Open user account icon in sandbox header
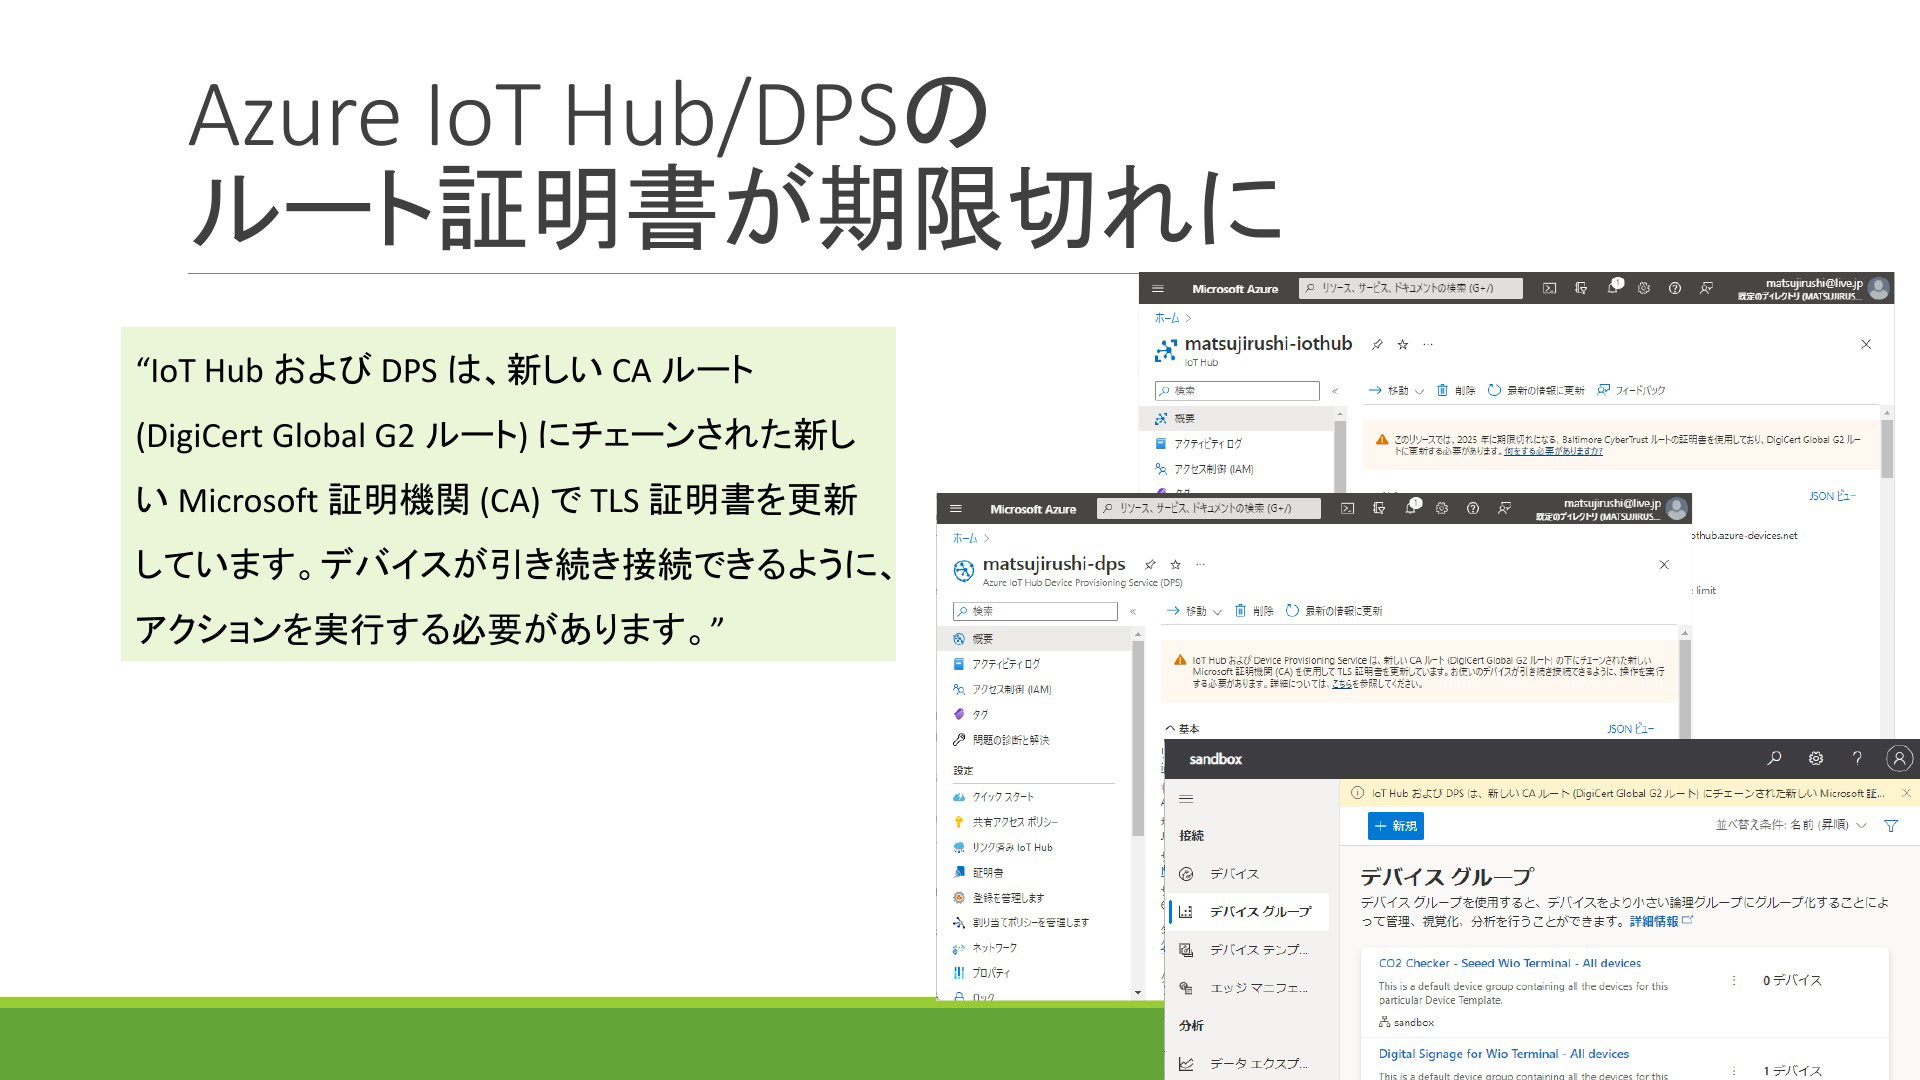The height and width of the screenshot is (1080, 1920). [x=1899, y=758]
